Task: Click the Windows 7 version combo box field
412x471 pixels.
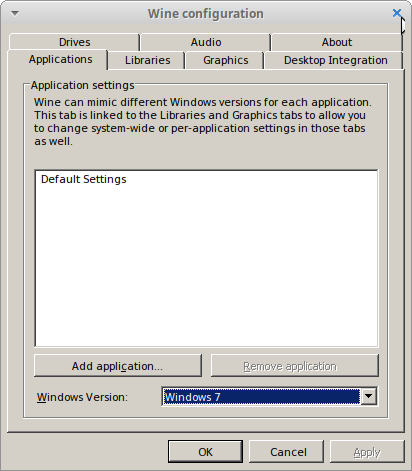Action: (262, 397)
